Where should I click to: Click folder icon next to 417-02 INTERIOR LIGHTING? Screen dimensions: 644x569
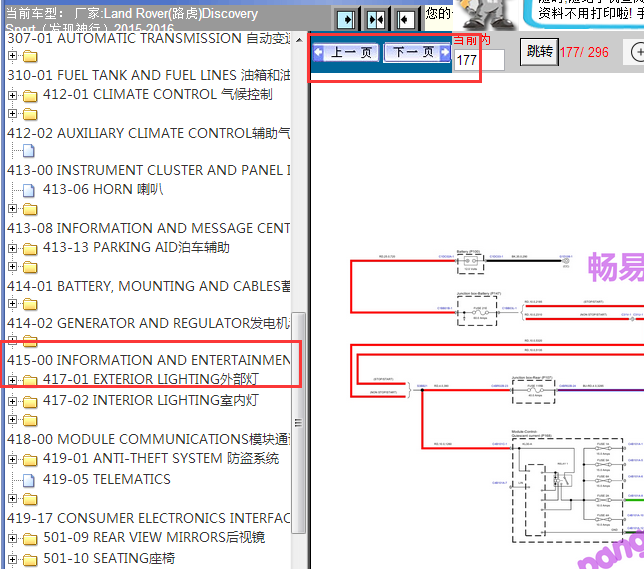point(30,401)
